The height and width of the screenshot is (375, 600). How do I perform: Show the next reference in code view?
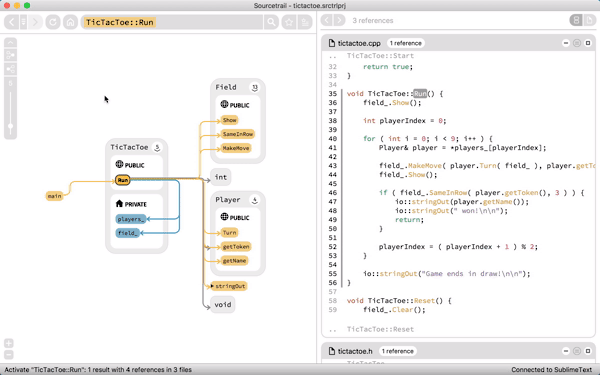pos(339,20)
